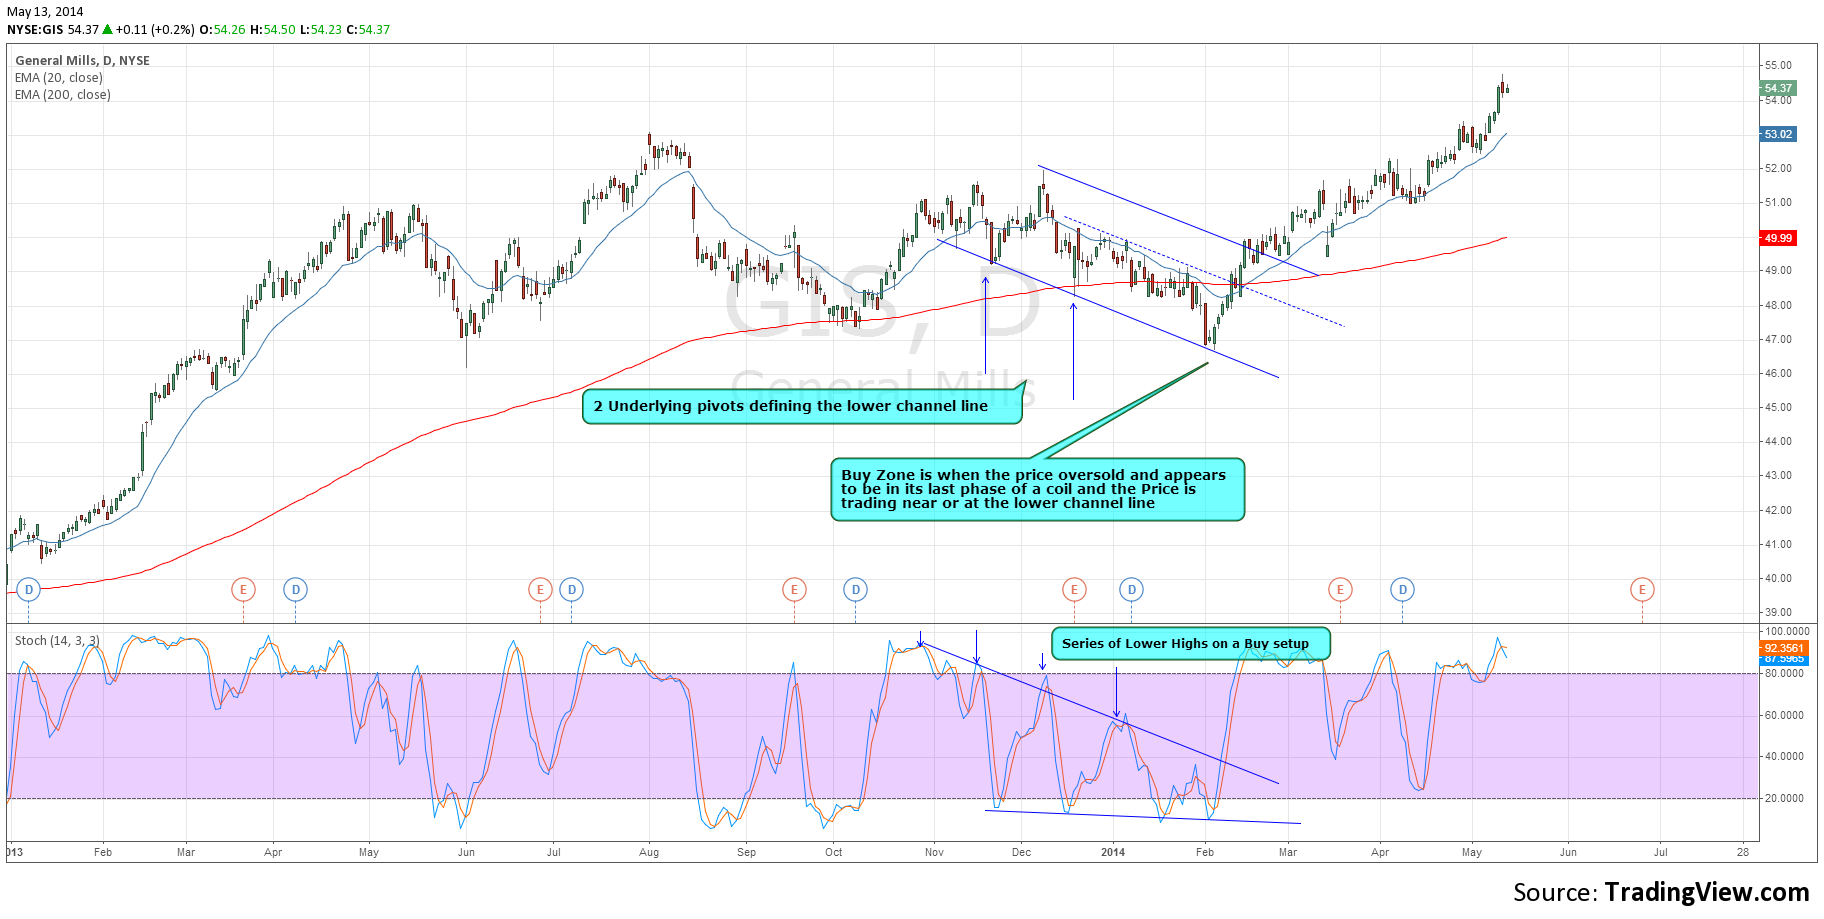Click the EMA (20, close) legend label

(59, 78)
